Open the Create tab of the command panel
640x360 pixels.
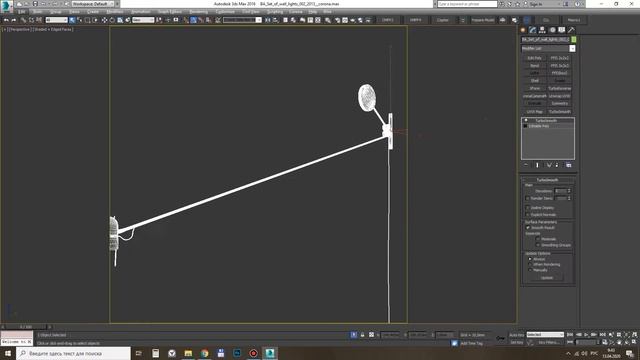point(523,30)
